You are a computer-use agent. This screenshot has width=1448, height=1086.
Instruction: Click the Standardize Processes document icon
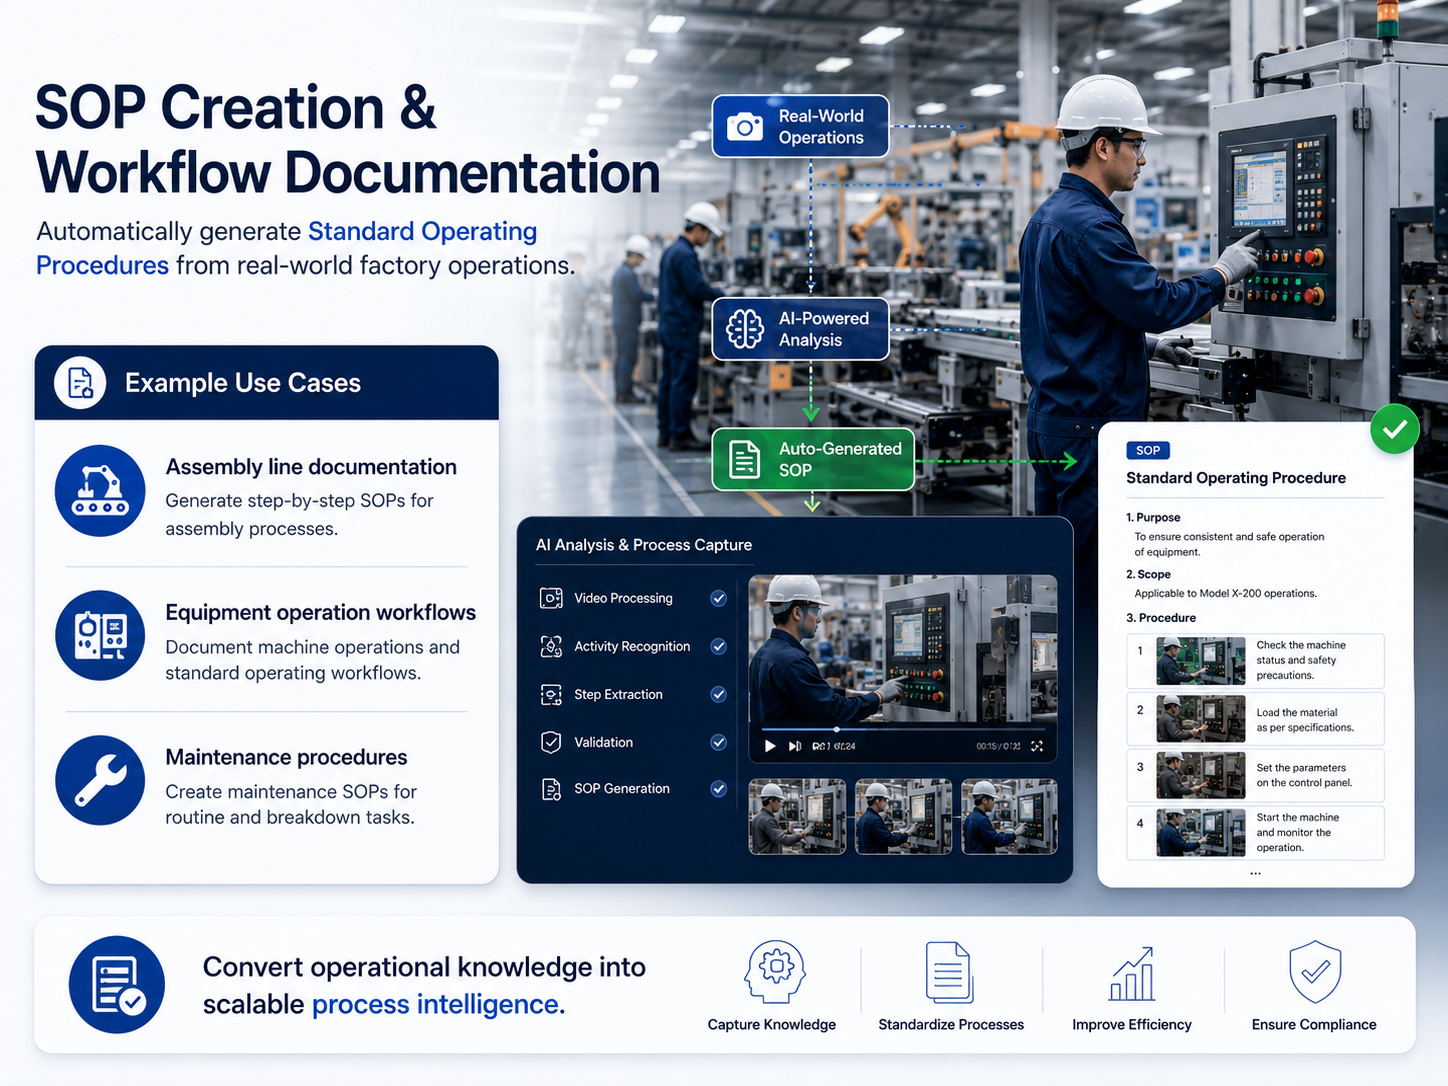(949, 971)
